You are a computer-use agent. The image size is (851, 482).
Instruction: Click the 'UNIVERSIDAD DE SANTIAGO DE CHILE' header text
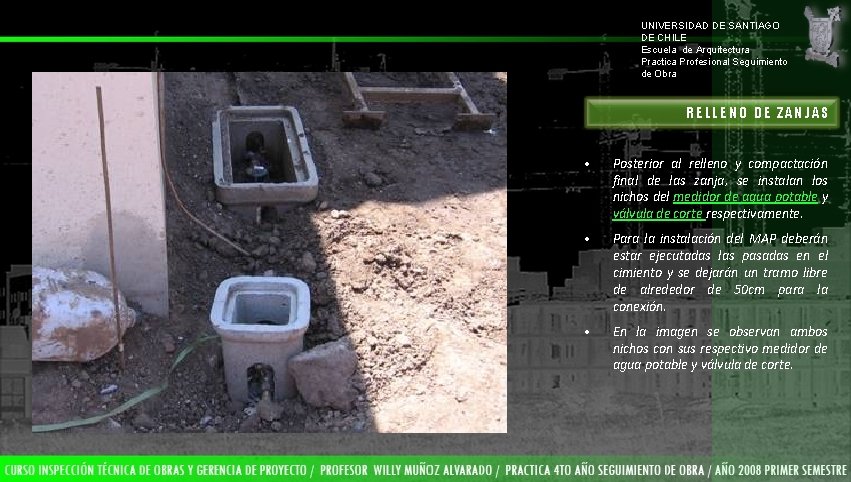point(710,31)
